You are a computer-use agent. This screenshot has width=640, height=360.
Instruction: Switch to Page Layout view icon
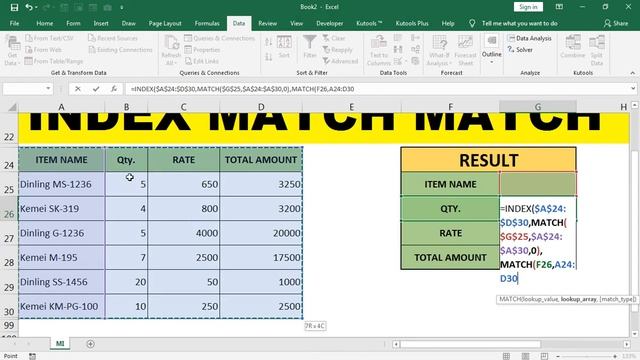click(x=525, y=356)
